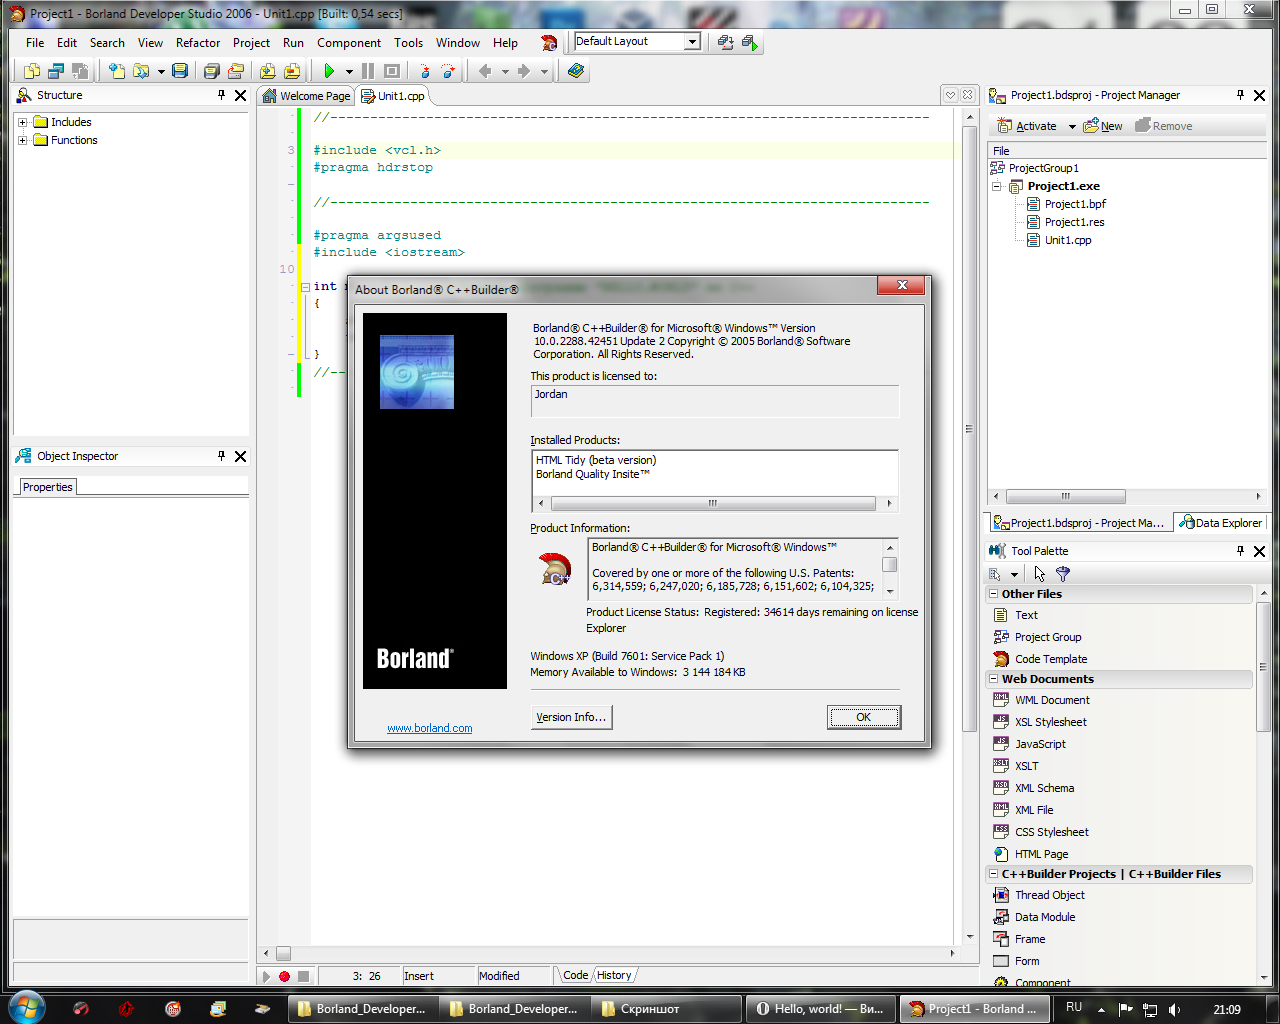The width and height of the screenshot is (1280, 1024).
Task: Open the Activate dropdown in Project Manager
Action: point(1071,125)
